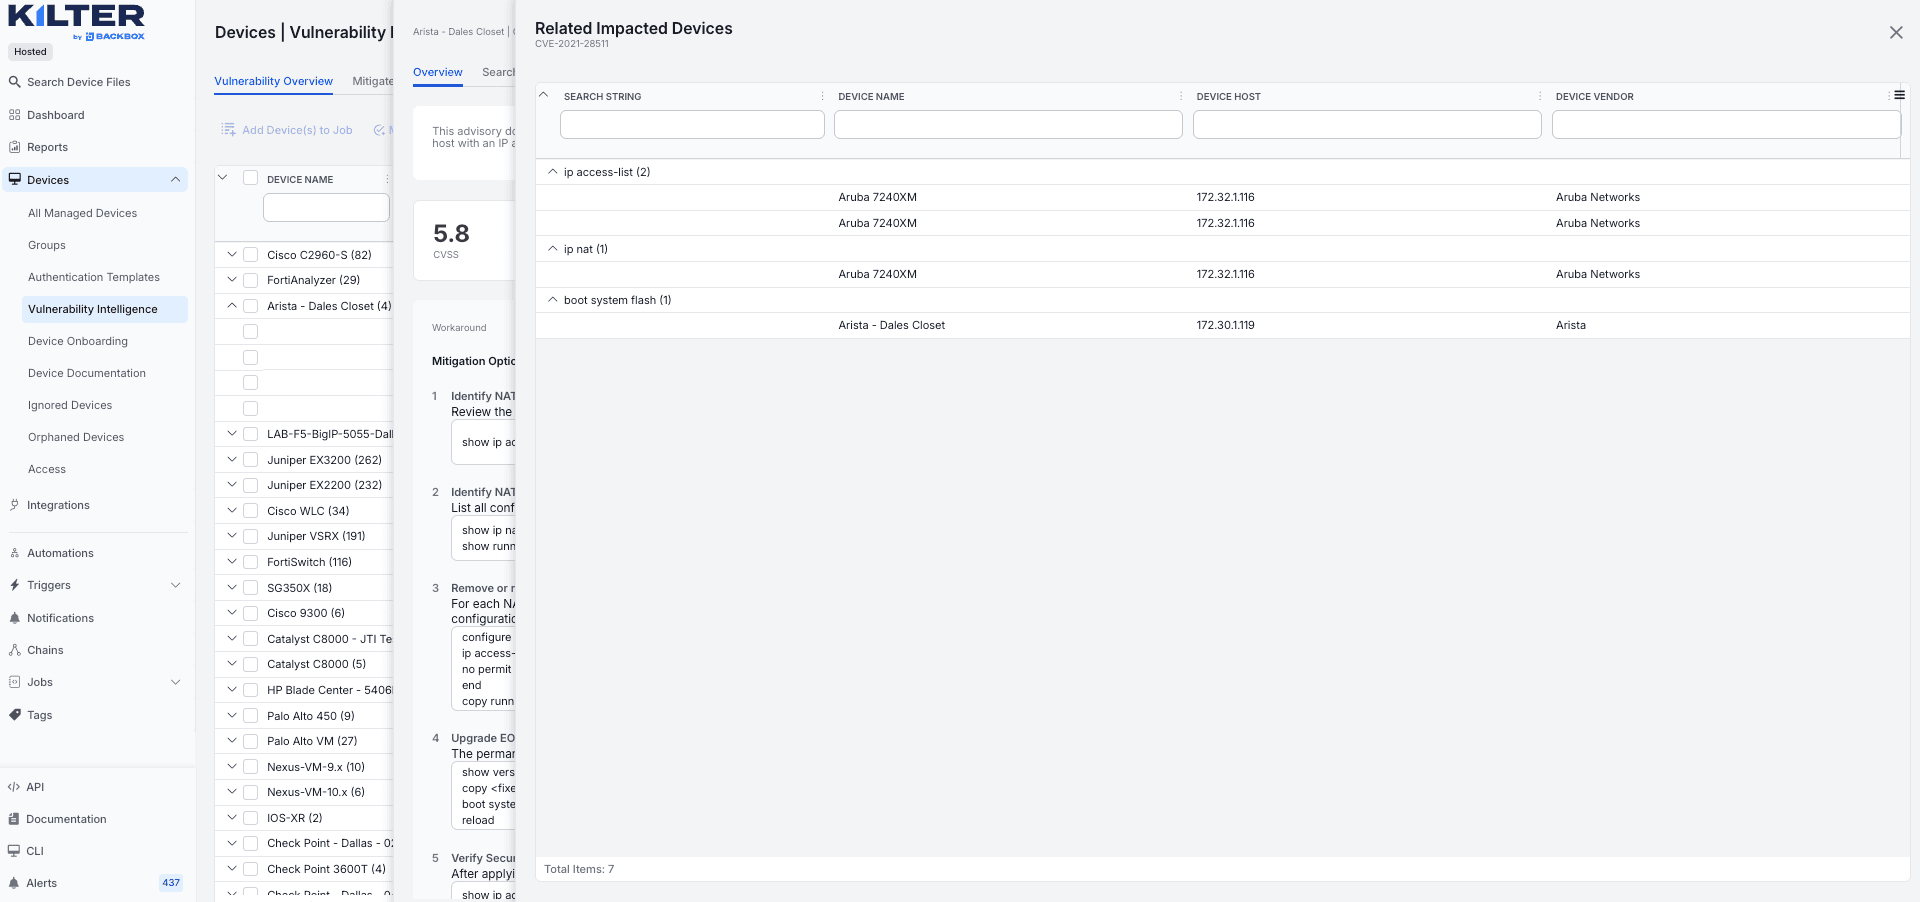Collapse the Arista - Dales Closet (4) row

tap(232, 305)
